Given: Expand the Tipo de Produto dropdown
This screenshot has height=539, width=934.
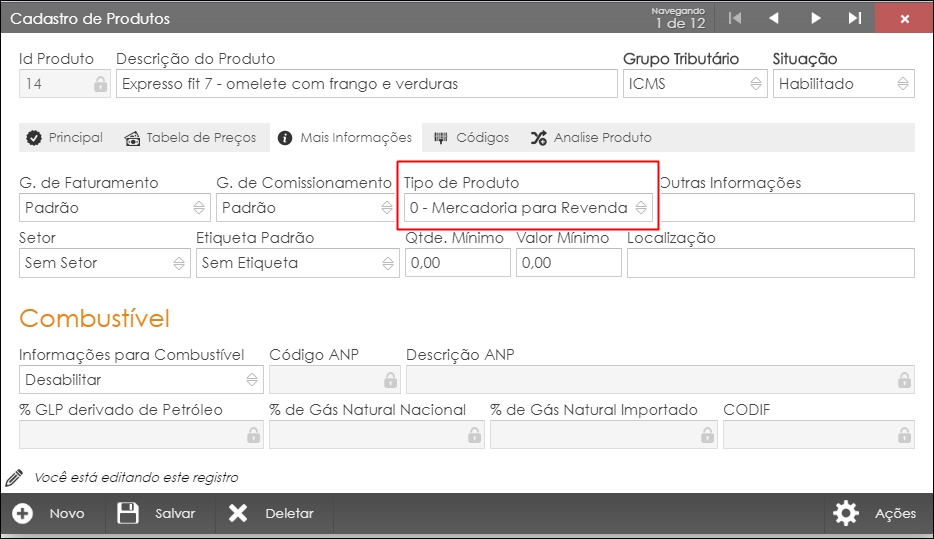Looking at the screenshot, I should 528,208.
